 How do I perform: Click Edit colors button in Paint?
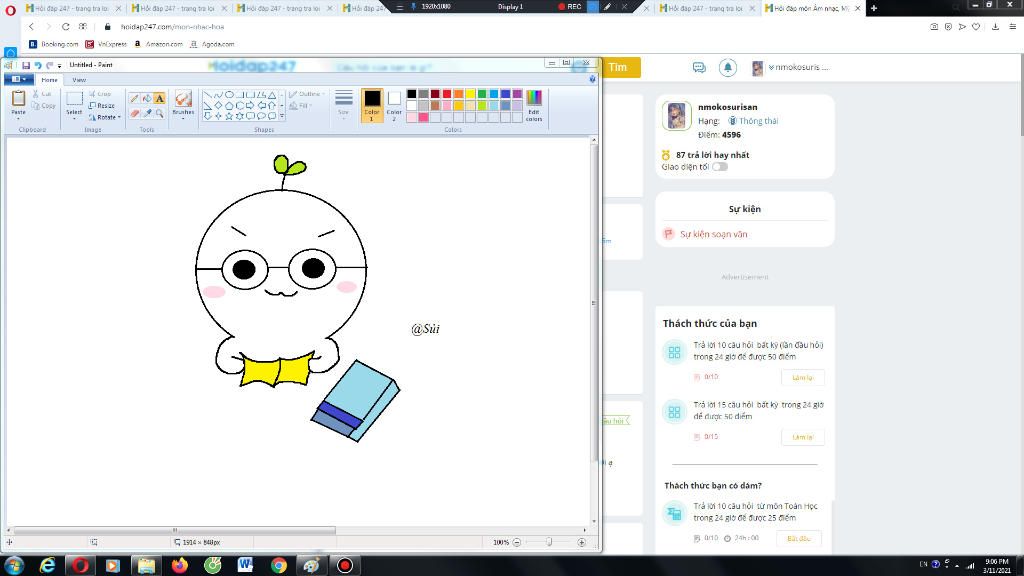click(534, 105)
